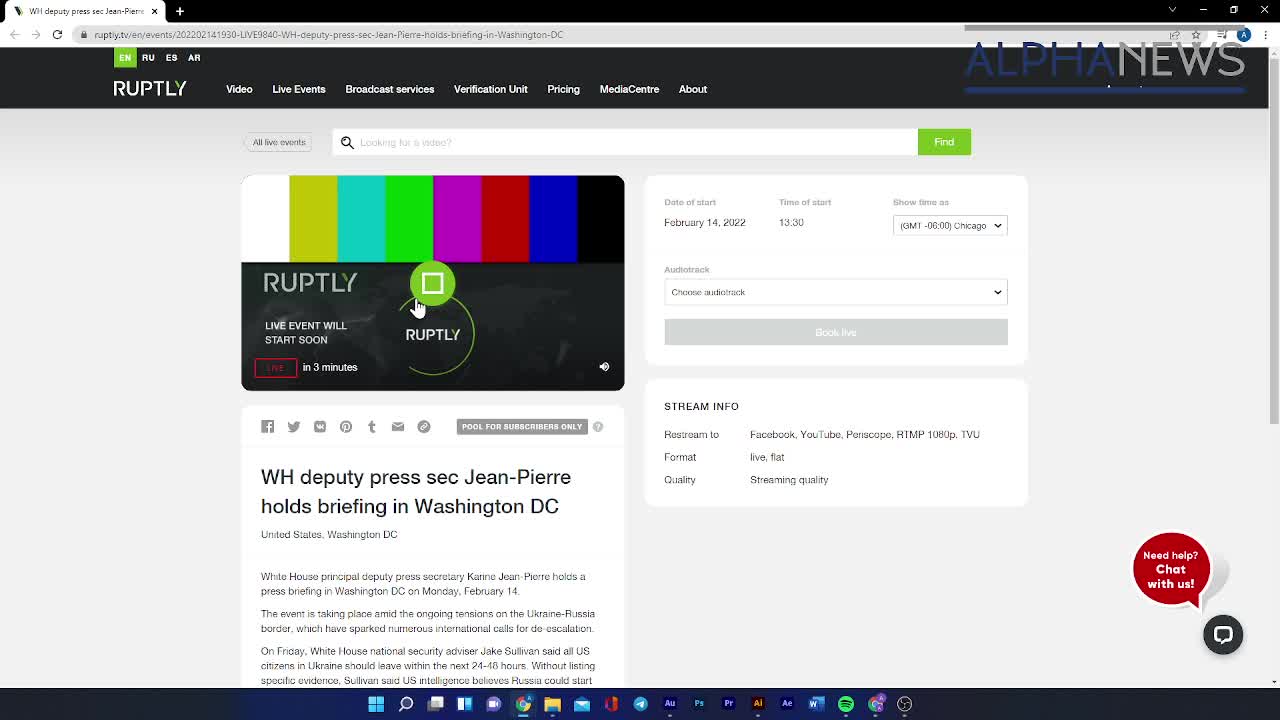The height and width of the screenshot is (720, 1280).
Task: Open the Live Events menu
Action: (x=299, y=89)
